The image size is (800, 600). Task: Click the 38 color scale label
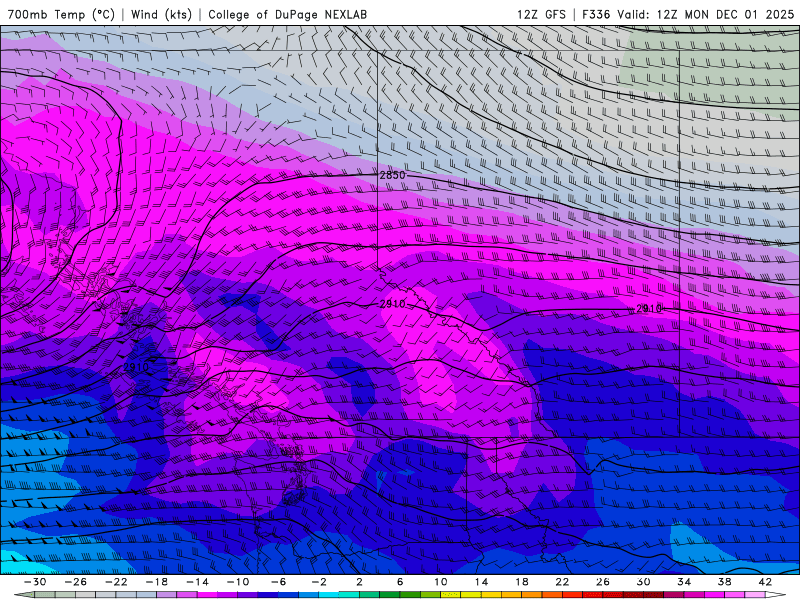(724, 582)
